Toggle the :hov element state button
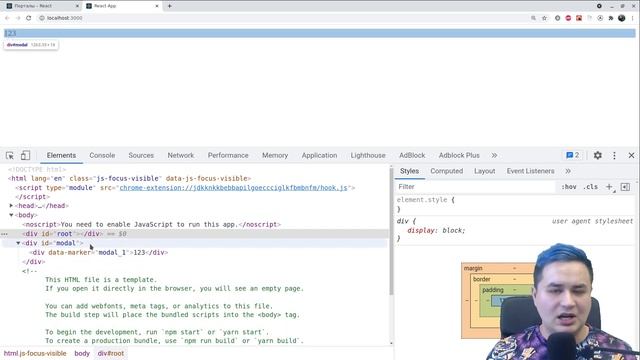This screenshot has width=640, height=360. click(568, 187)
